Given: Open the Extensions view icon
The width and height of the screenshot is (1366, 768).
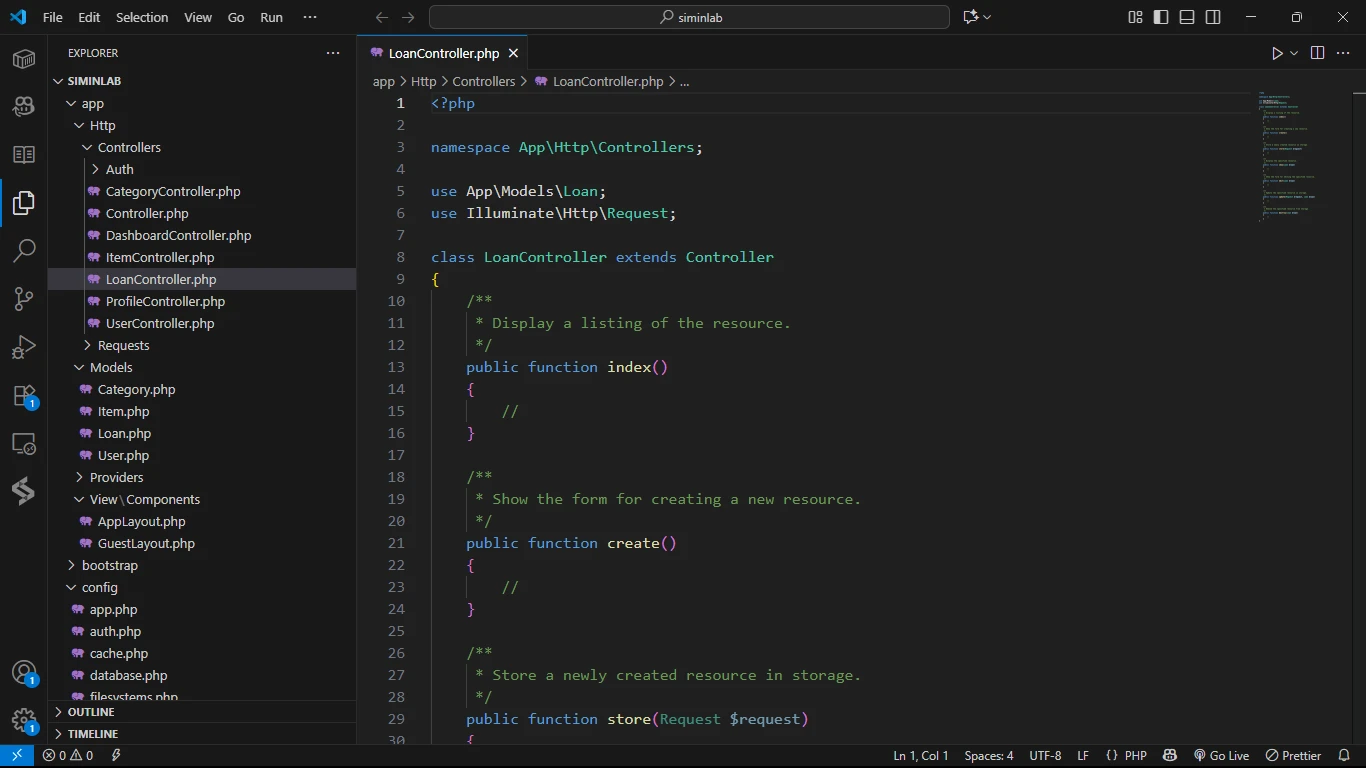Looking at the screenshot, I should coord(24,396).
